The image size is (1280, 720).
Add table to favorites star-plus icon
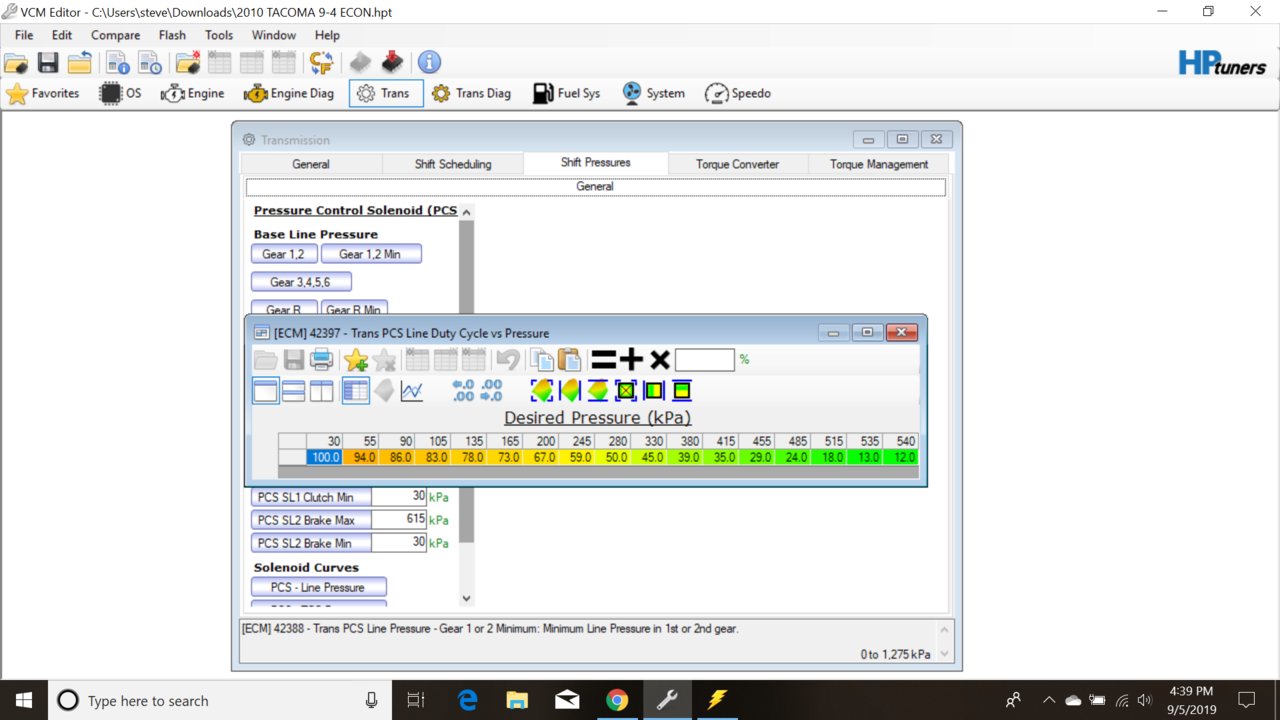coord(355,360)
